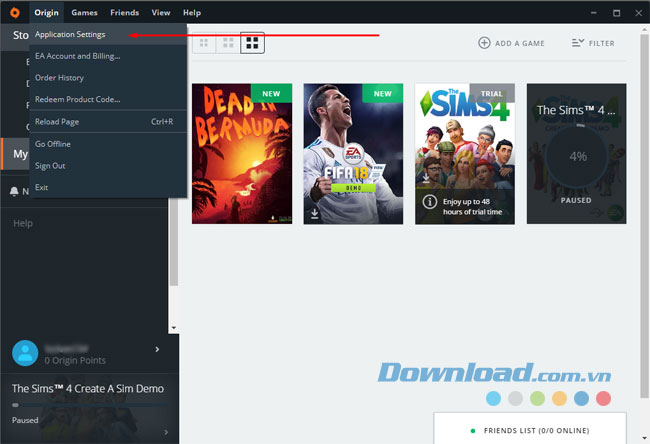Click the paused Sims 4 4% progress circle
The image size is (650, 444).
(x=576, y=157)
